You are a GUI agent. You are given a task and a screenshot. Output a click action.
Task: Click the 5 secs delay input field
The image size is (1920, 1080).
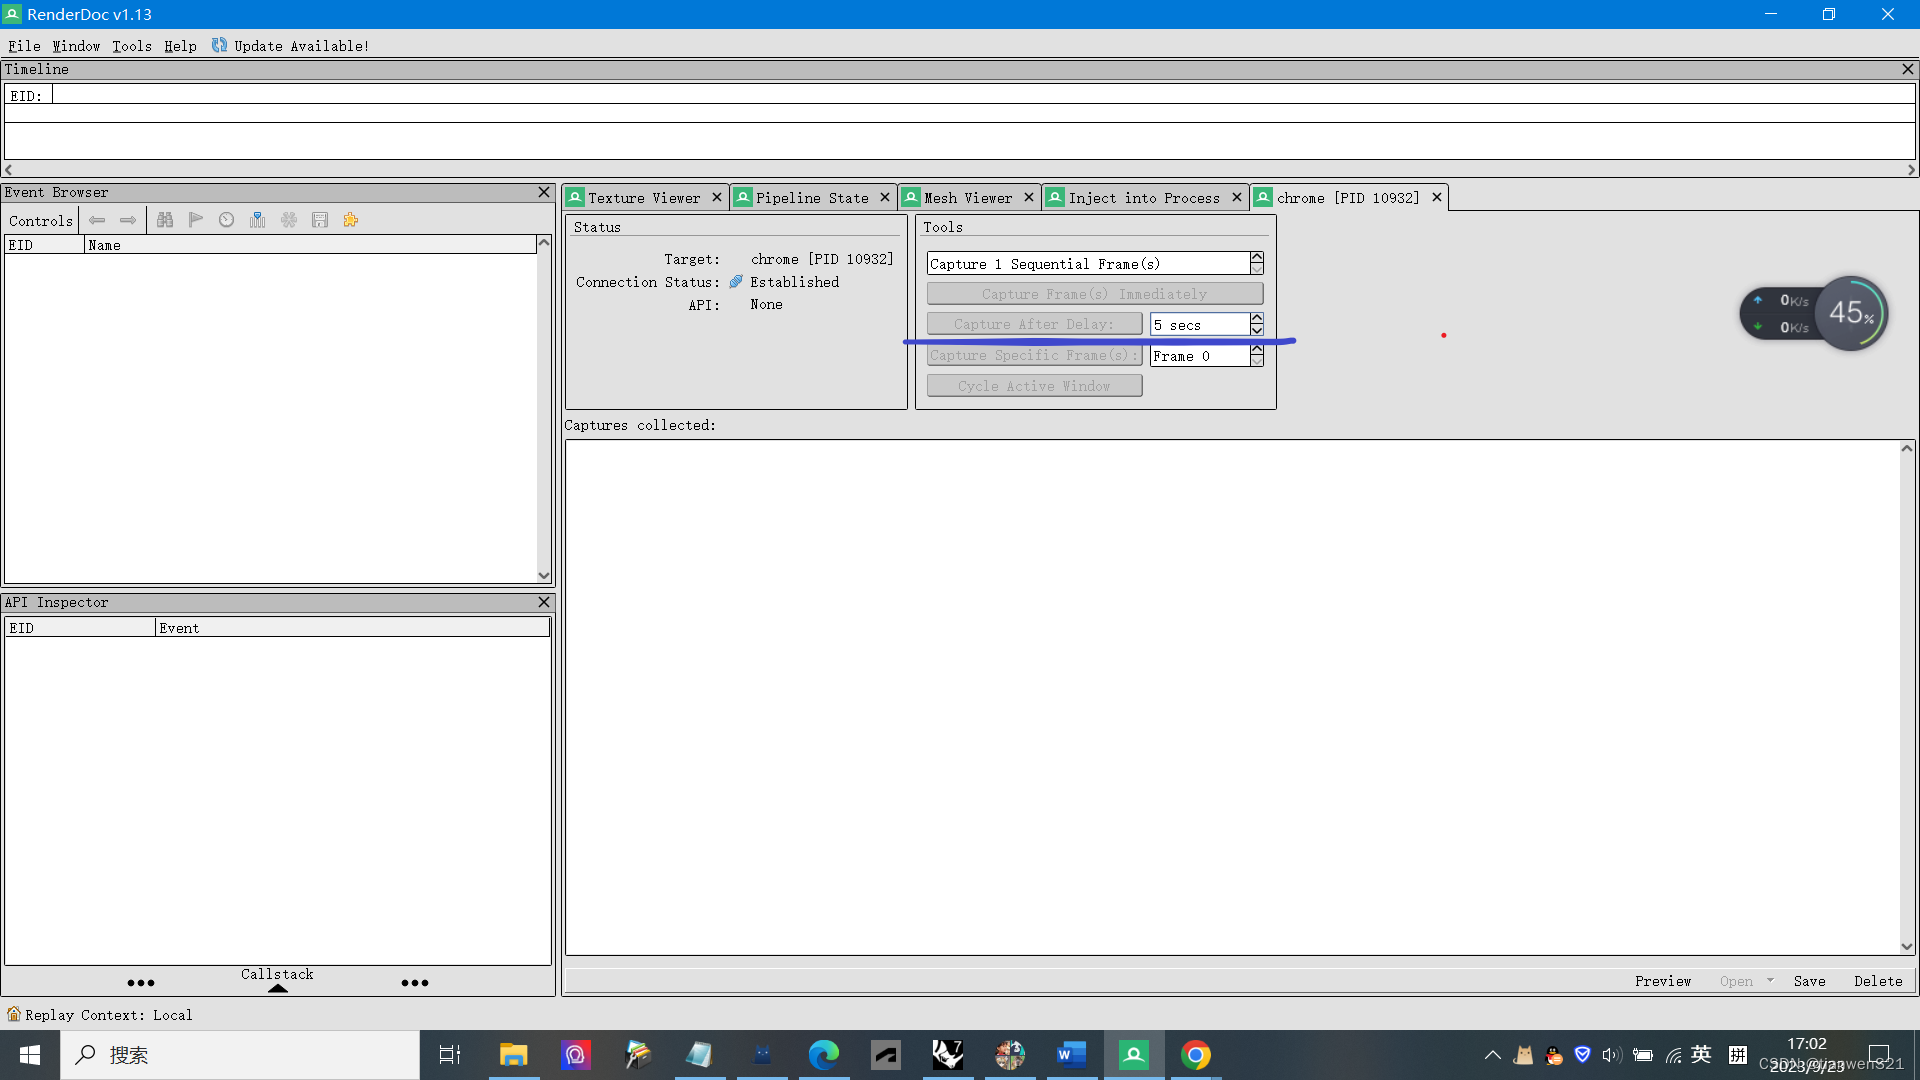[x=1198, y=325]
